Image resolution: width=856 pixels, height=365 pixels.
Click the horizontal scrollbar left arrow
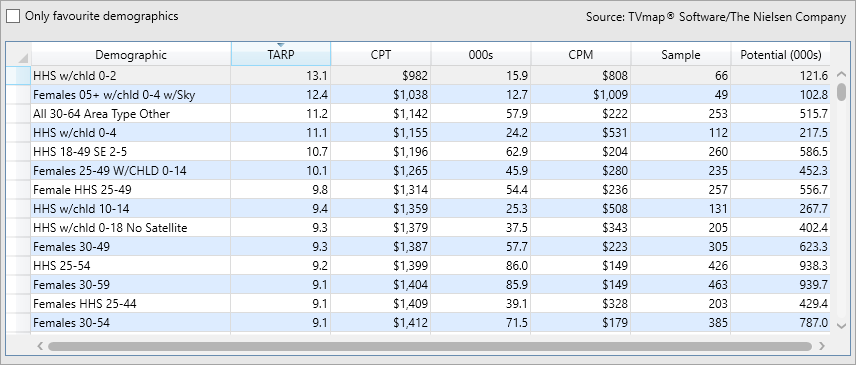[x=40, y=346]
